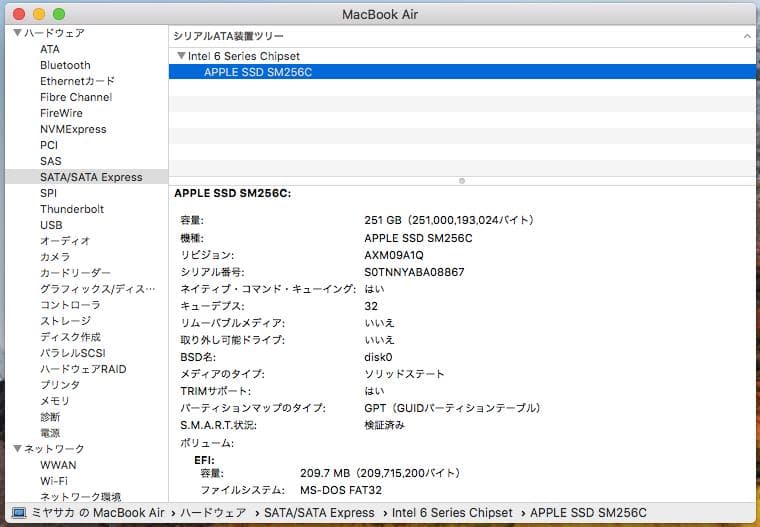Click the ネットワーク section header
The image size is (760, 527).
(54, 449)
